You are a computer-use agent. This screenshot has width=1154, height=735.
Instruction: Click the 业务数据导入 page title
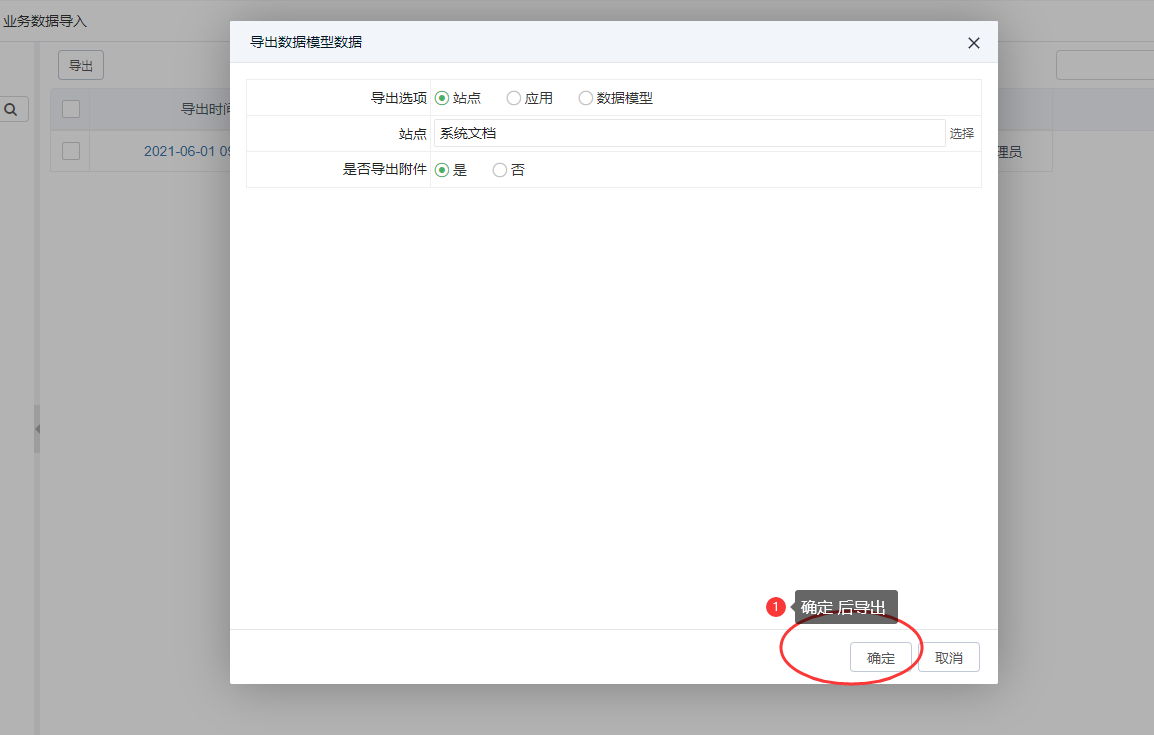(45, 21)
